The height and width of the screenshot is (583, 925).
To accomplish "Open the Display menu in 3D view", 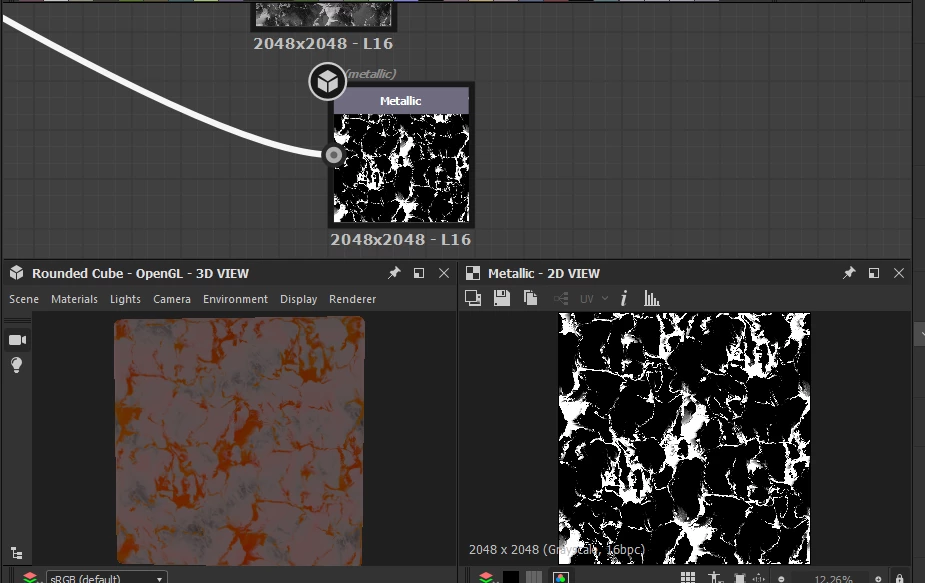I will (x=299, y=299).
